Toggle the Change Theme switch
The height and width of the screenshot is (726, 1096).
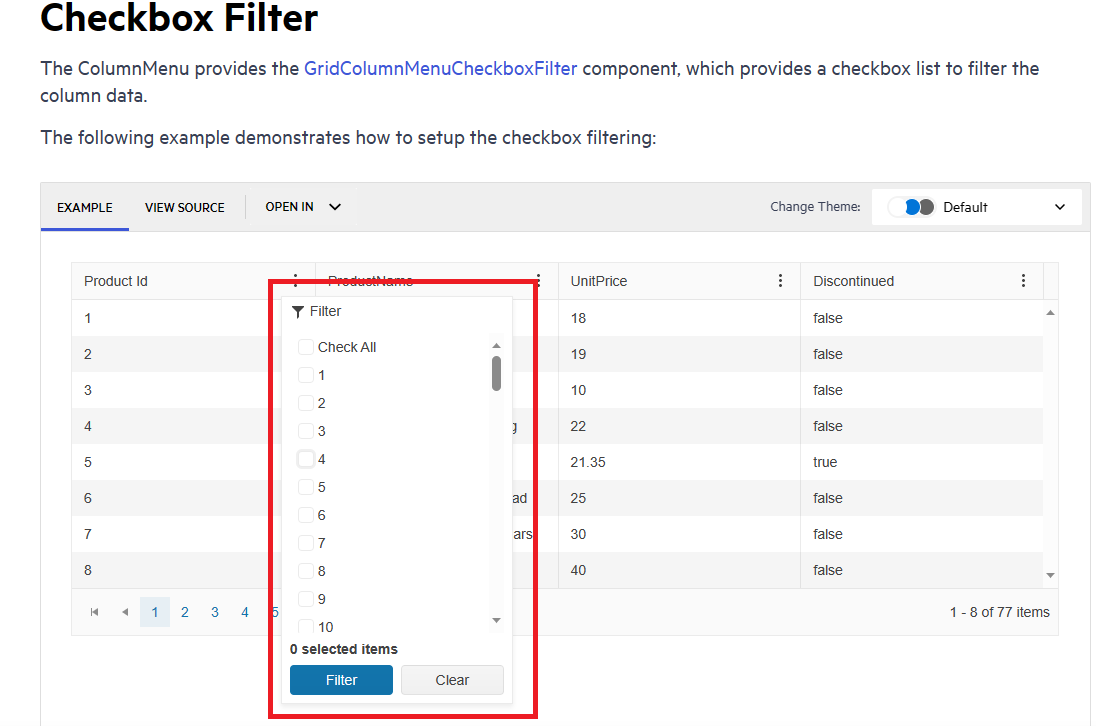(x=911, y=207)
